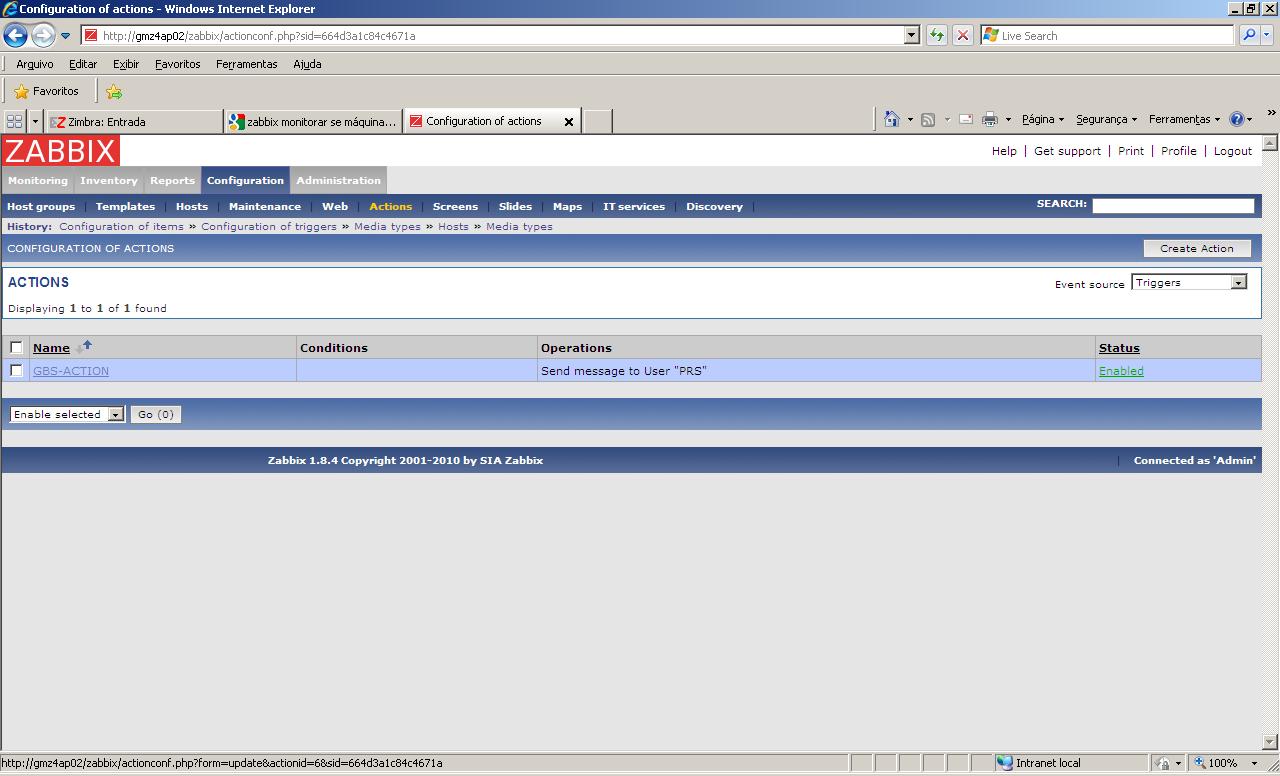Go to Templates submenu
Viewport: 1280px width, 776px height.
pos(125,207)
